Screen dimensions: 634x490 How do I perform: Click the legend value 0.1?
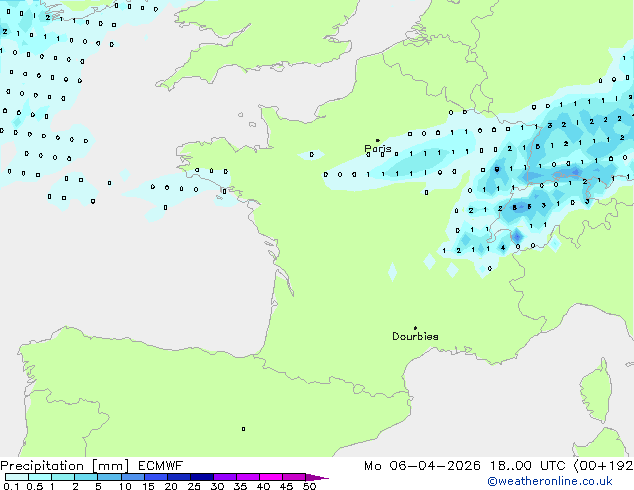(11, 486)
